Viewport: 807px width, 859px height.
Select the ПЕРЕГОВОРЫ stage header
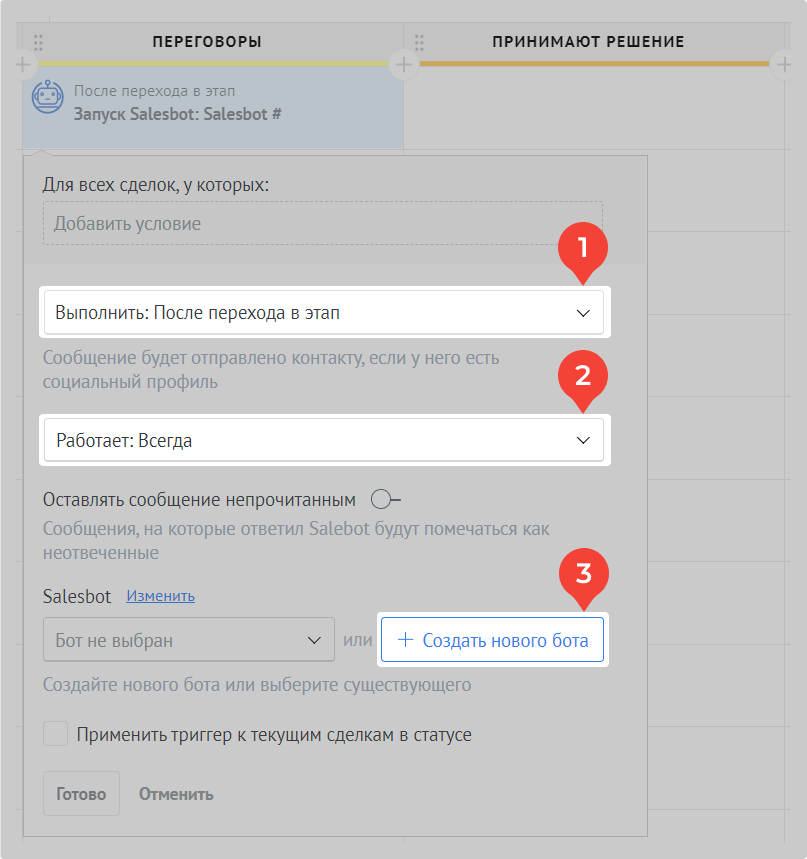[x=207, y=42]
